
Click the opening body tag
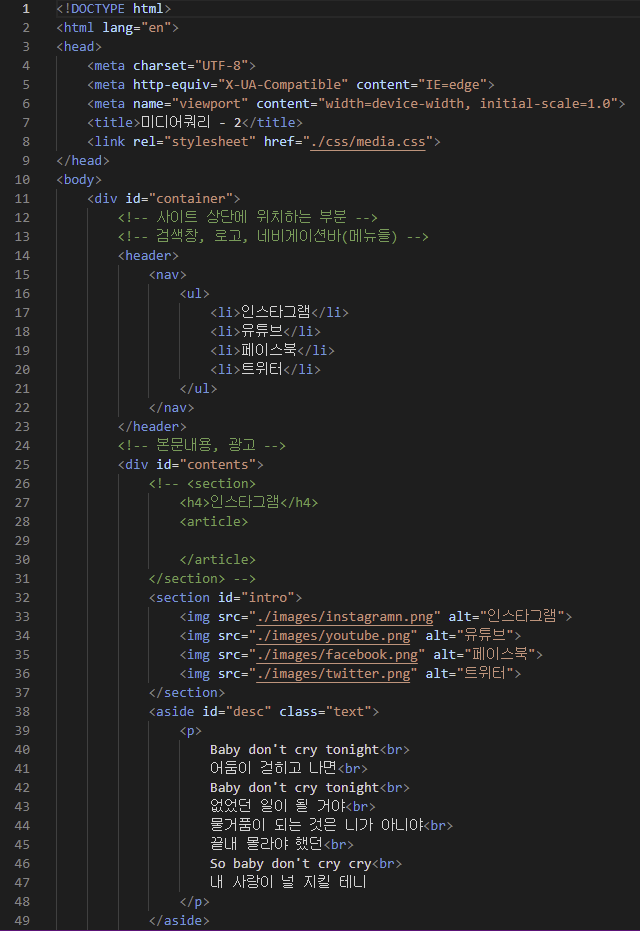pyautogui.click(x=79, y=180)
